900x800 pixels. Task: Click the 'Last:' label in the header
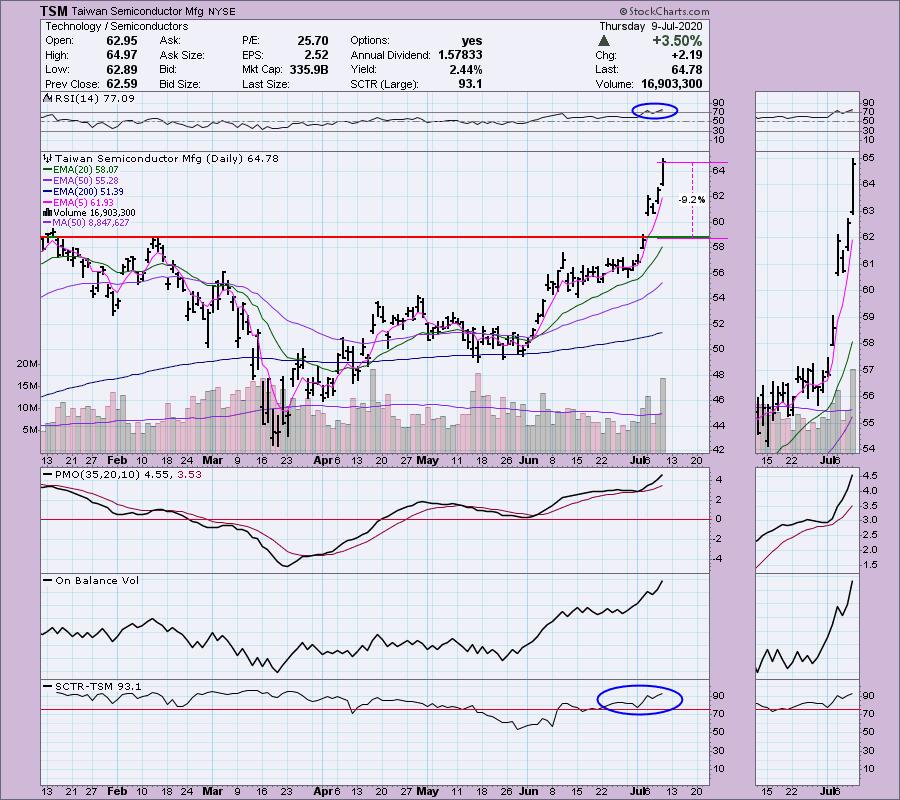point(607,69)
